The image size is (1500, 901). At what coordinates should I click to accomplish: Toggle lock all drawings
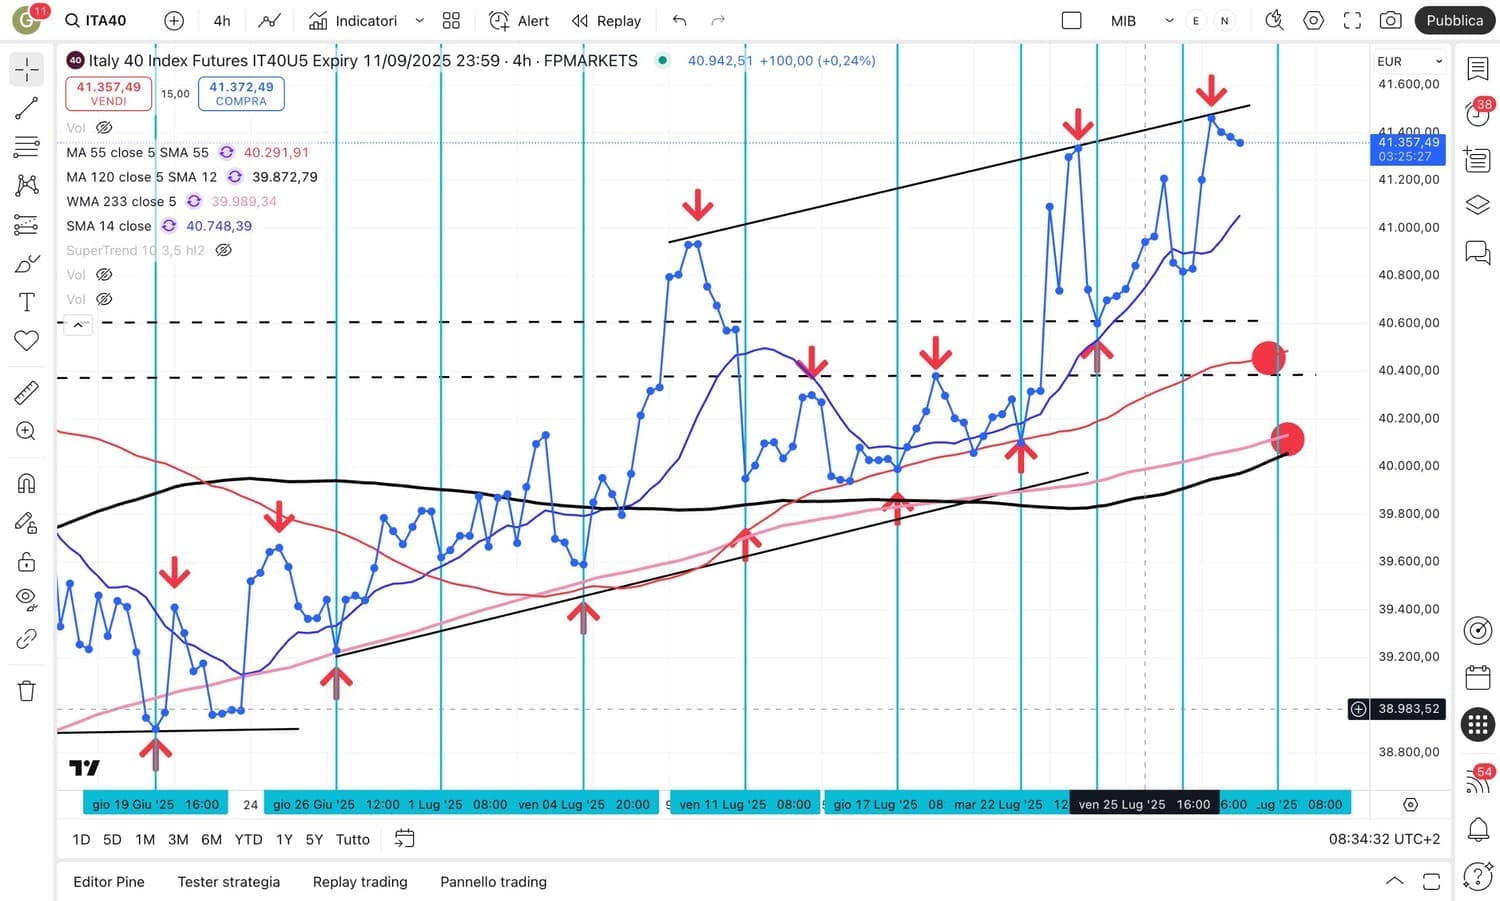pos(27,561)
